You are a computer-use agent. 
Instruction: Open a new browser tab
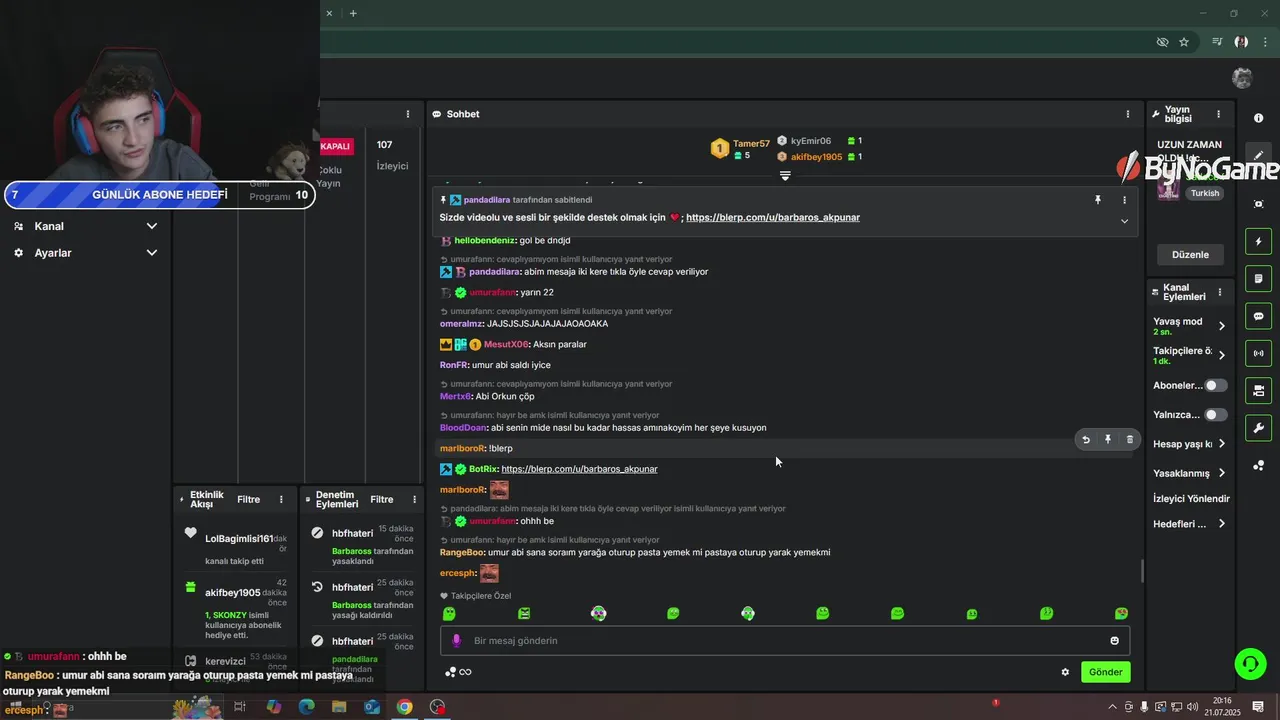pyautogui.click(x=353, y=13)
